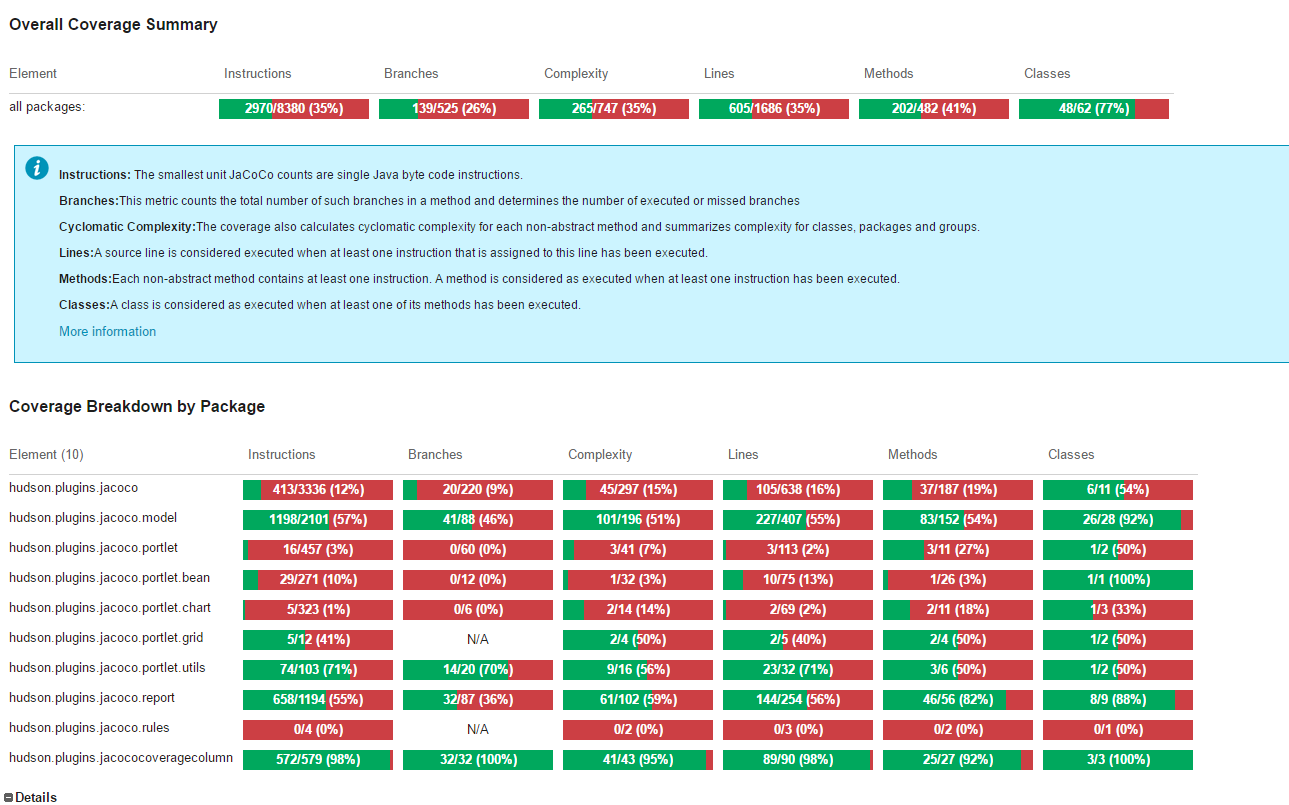Click the blue info icon in the notice box
Screen dimensions: 1289x805
coord(37,168)
